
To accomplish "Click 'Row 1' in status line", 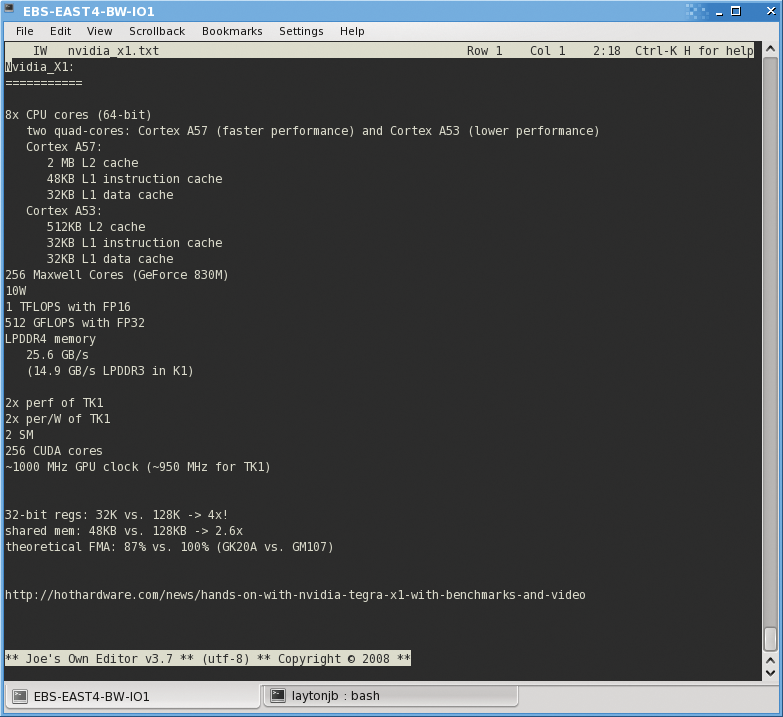I will tap(484, 50).
